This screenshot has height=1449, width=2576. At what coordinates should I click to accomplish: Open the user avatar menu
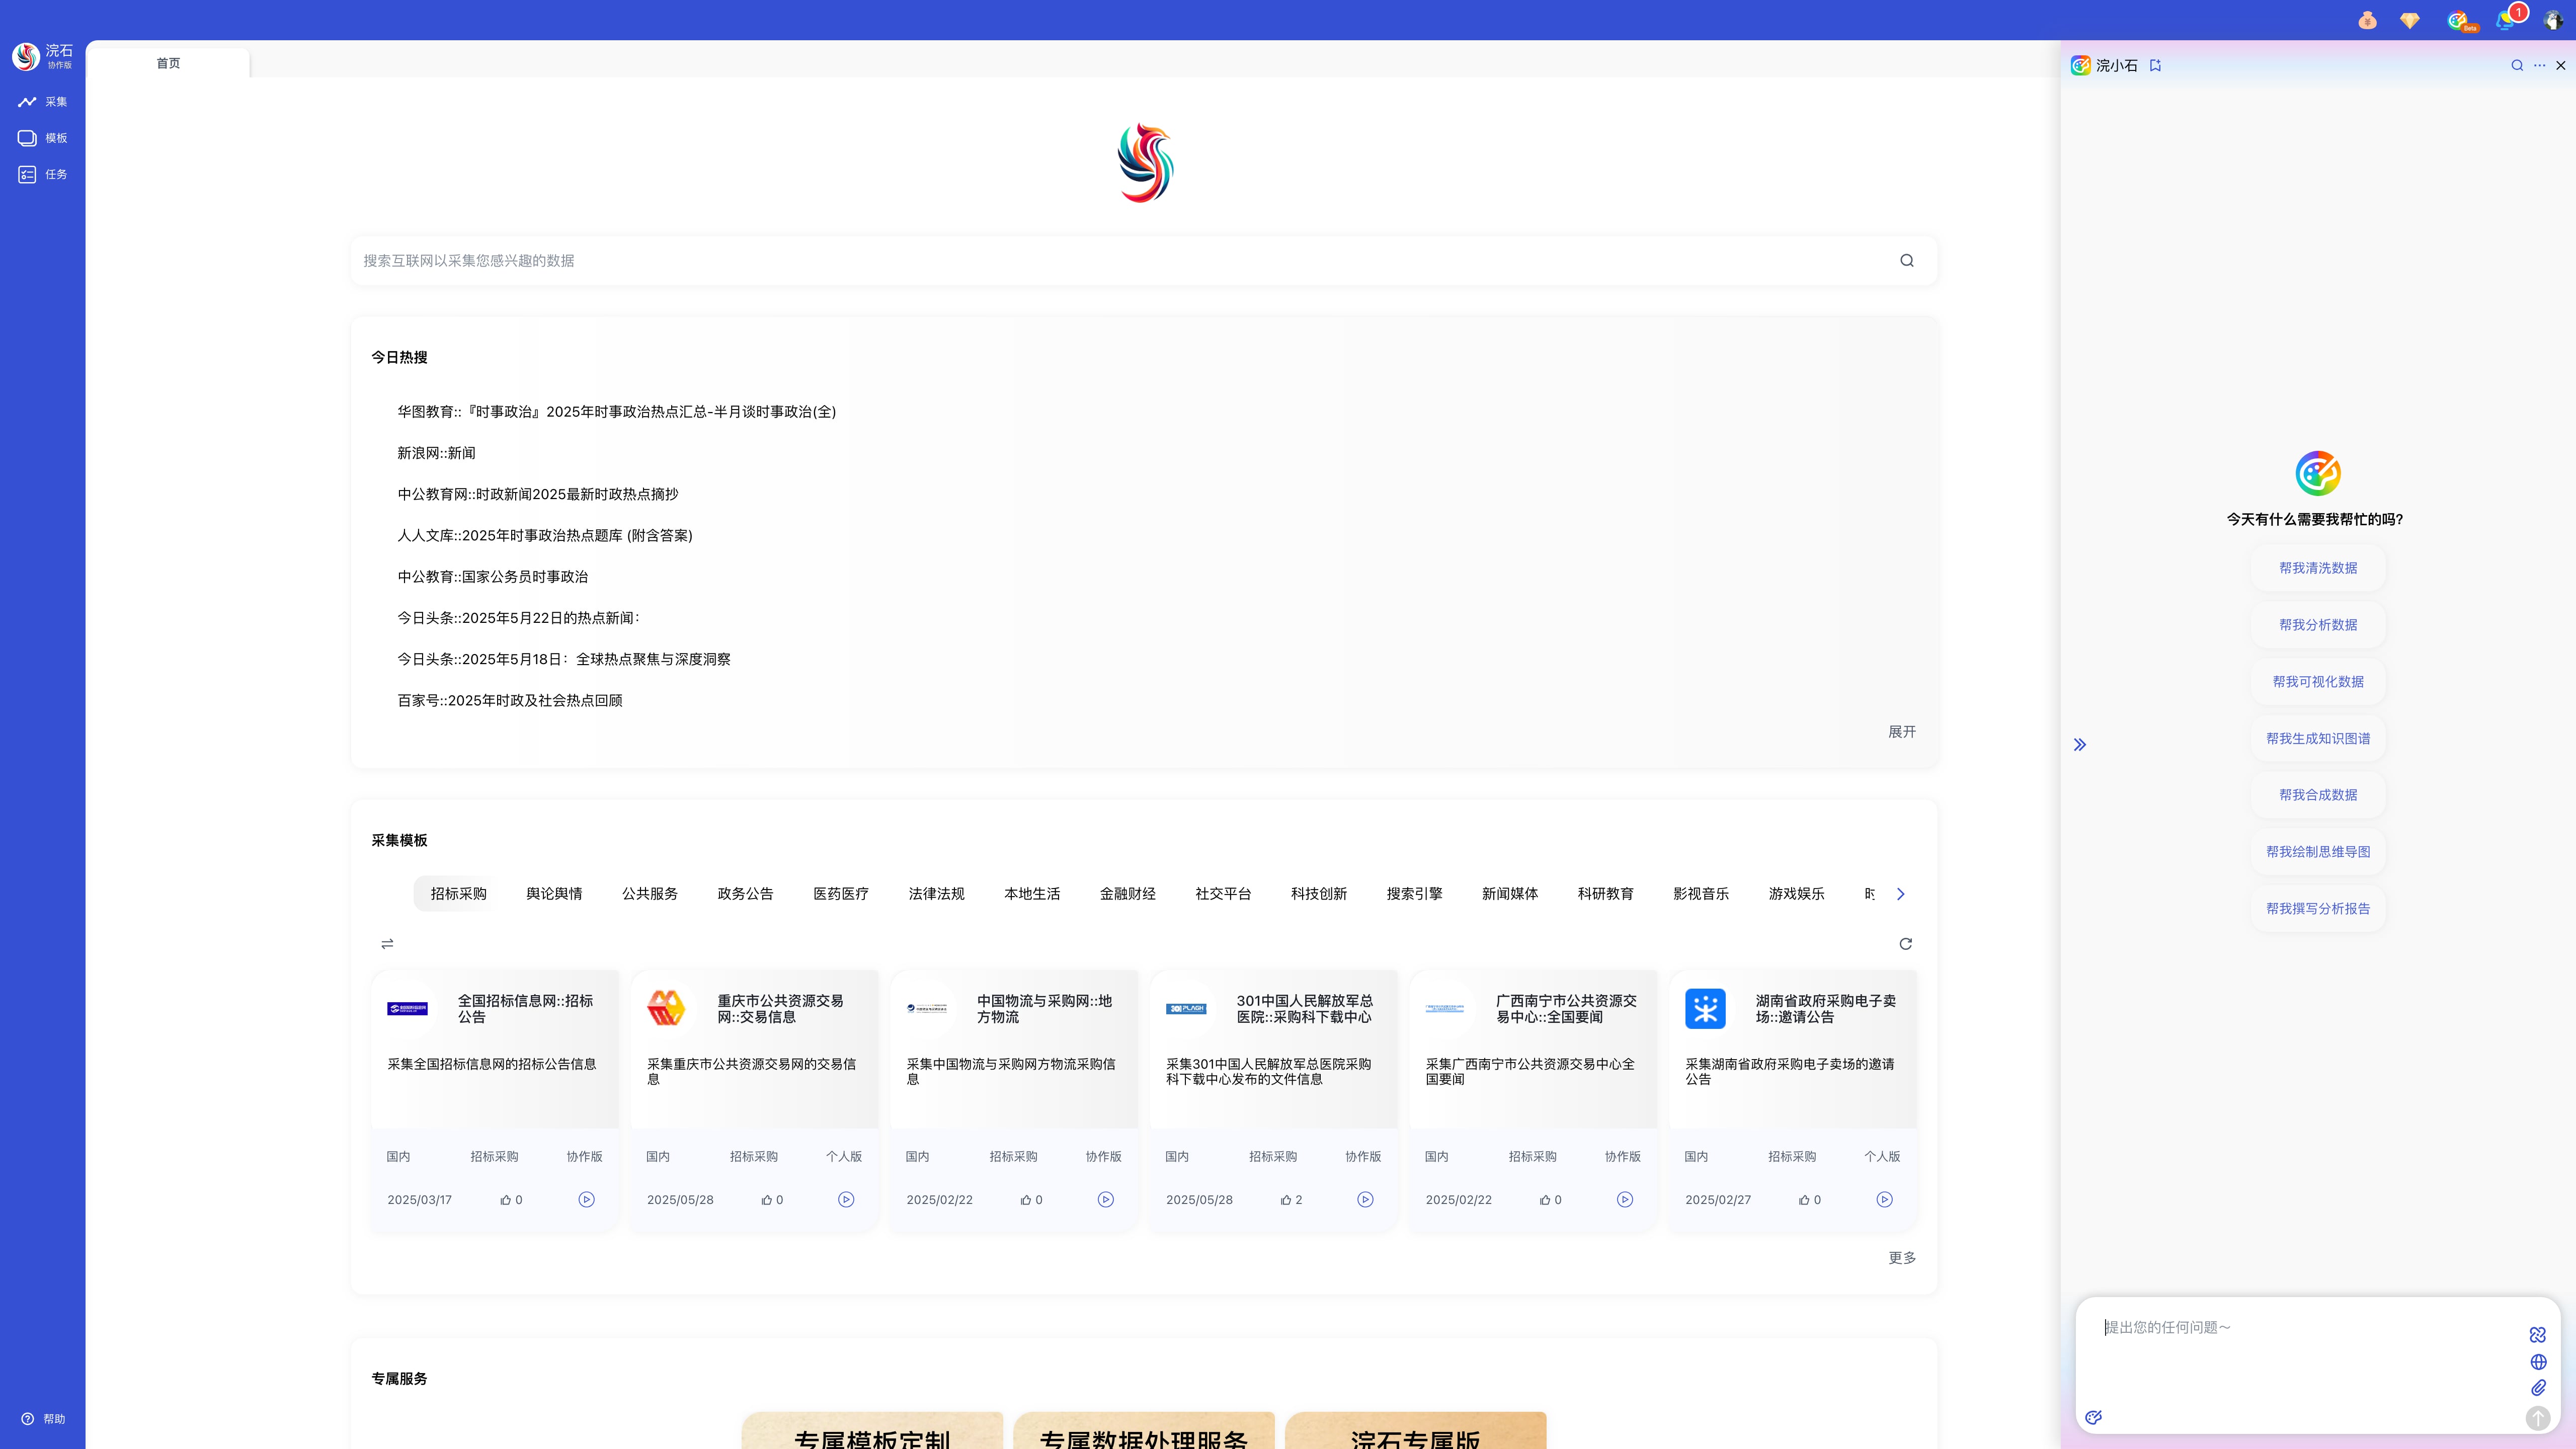point(2552,20)
